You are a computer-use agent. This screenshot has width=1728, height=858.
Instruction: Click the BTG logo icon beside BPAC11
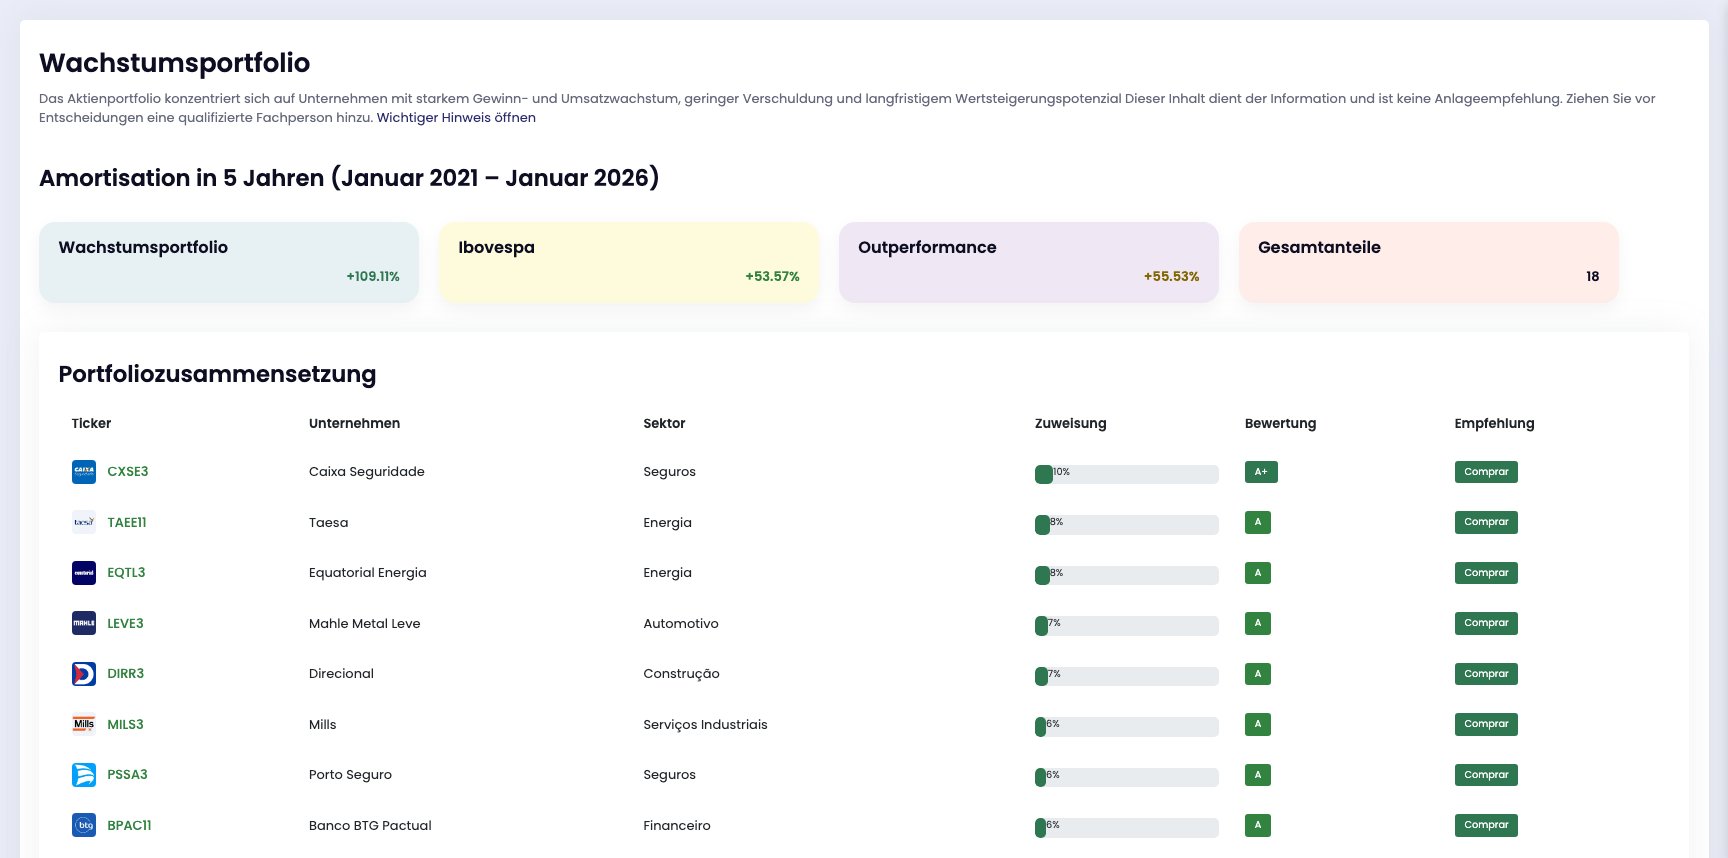84,825
